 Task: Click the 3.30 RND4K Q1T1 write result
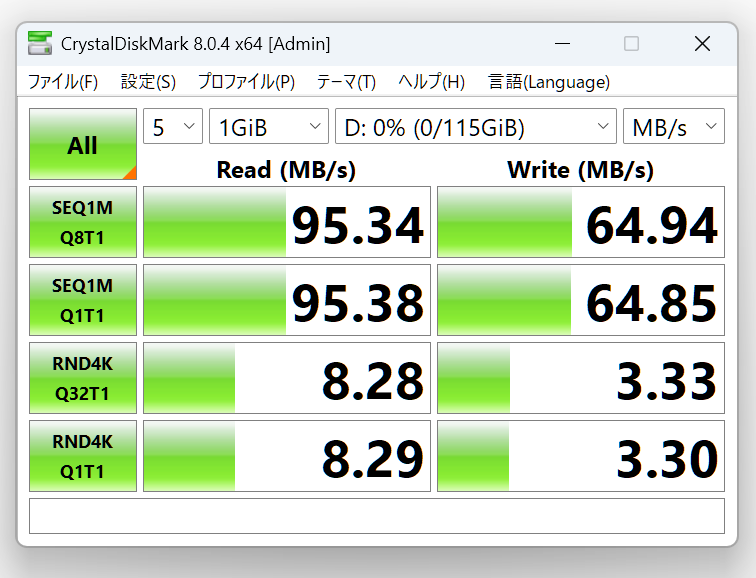(x=581, y=456)
